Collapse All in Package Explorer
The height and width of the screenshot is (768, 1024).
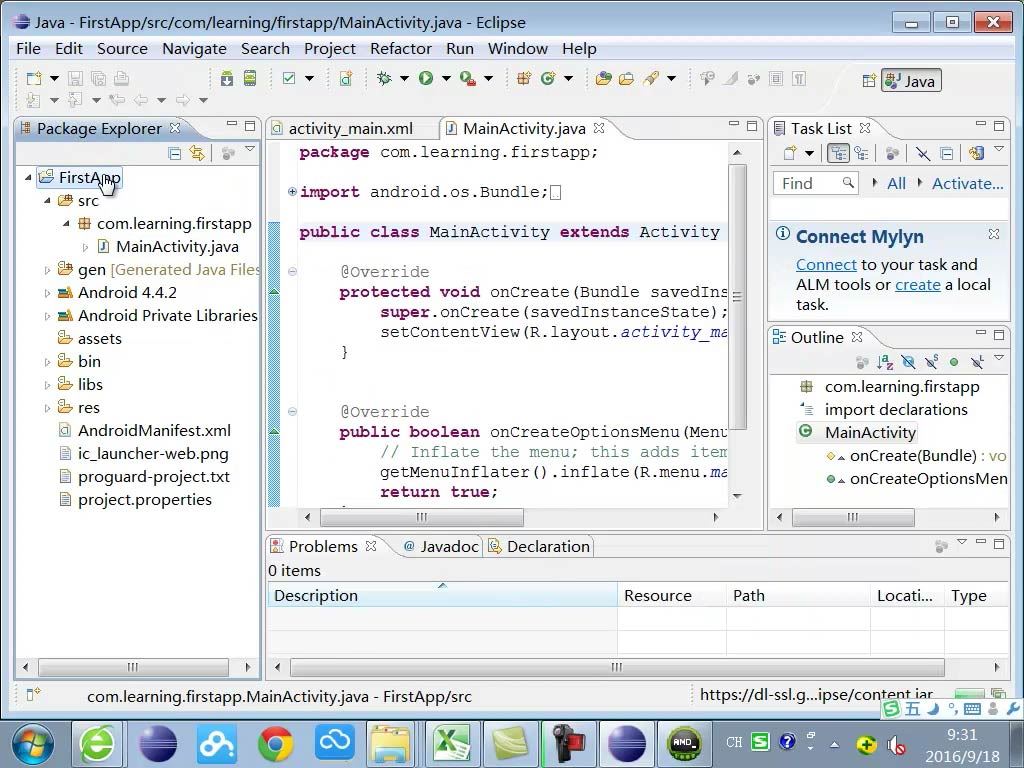coord(174,153)
